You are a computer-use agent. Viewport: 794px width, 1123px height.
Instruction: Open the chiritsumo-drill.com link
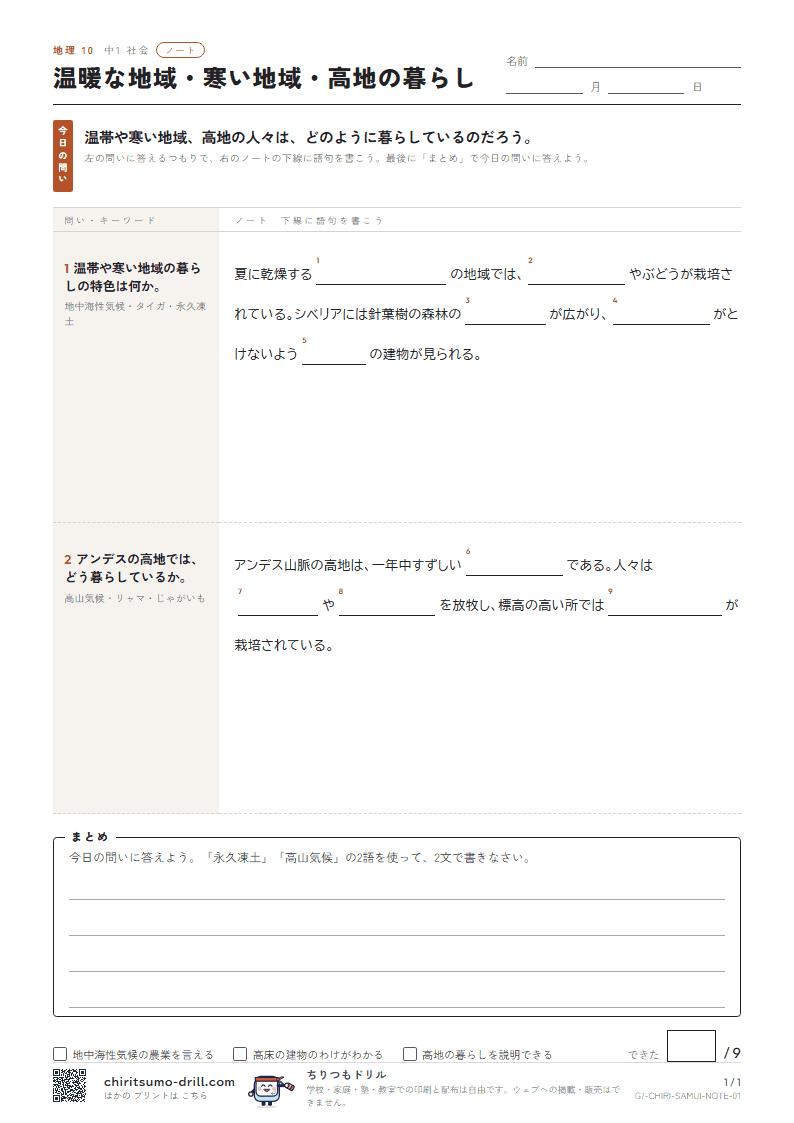pos(169,1081)
